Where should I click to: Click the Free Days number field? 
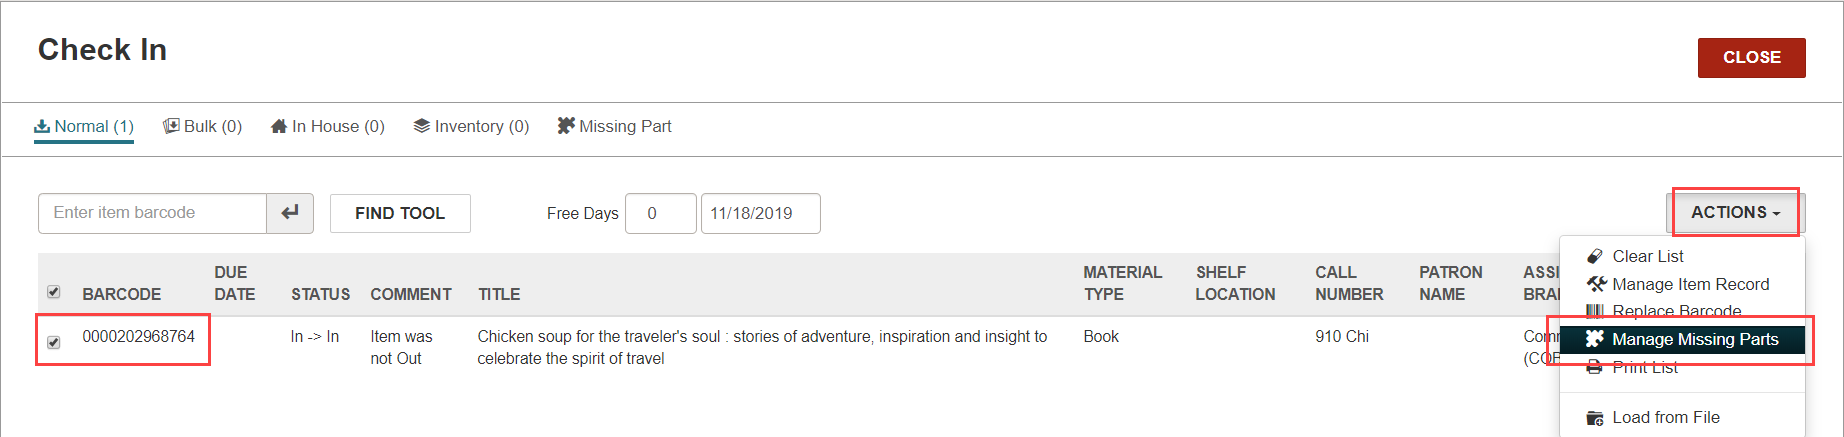pyautogui.click(x=660, y=213)
